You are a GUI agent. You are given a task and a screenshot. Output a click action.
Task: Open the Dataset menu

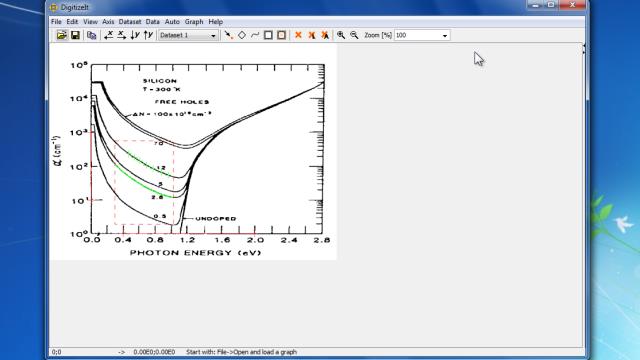coord(130,22)
